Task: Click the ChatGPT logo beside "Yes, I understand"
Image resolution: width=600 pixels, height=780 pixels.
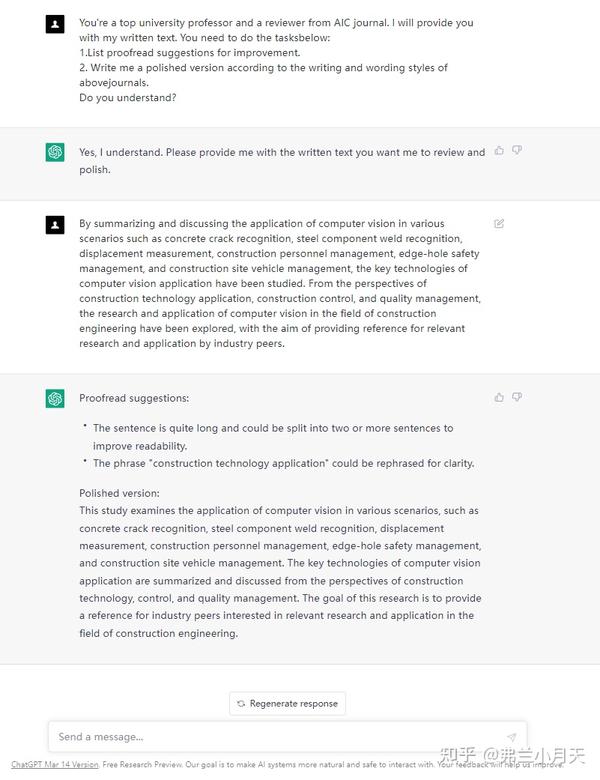Action: point(55,153)
